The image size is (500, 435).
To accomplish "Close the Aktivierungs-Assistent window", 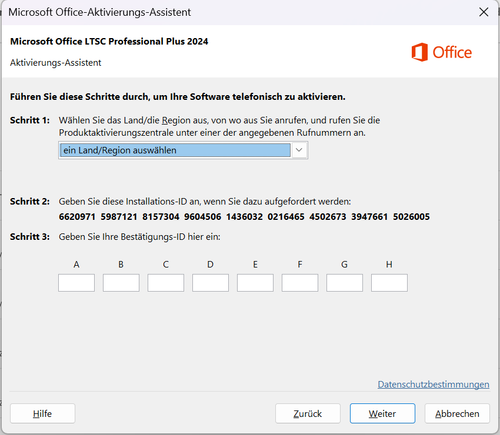I will point(484,12).
